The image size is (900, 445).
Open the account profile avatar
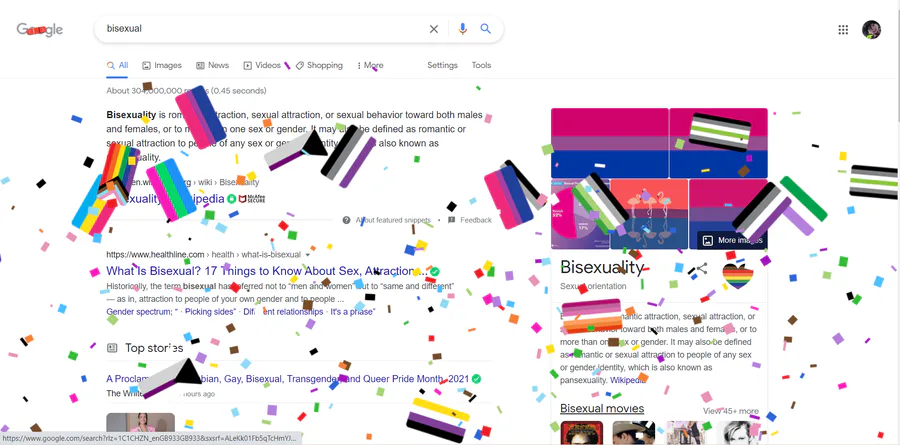click(x=871, y=30)
